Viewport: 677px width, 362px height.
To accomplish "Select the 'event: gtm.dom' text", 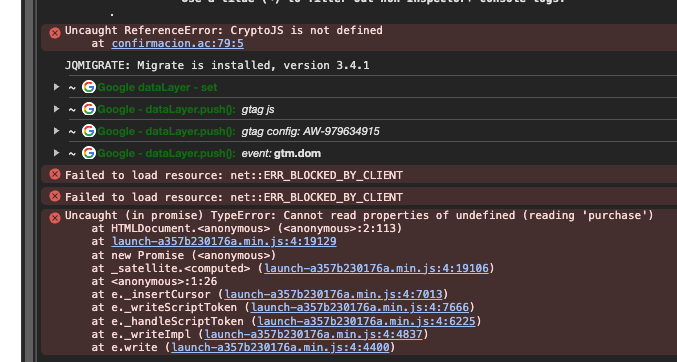I will (281, 153).
